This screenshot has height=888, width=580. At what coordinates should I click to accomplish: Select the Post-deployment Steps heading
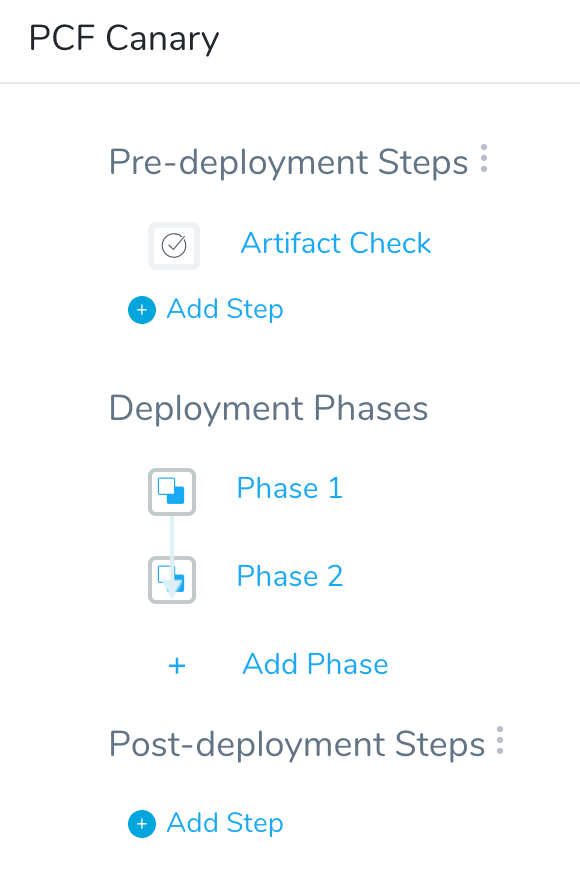(297, 744)
